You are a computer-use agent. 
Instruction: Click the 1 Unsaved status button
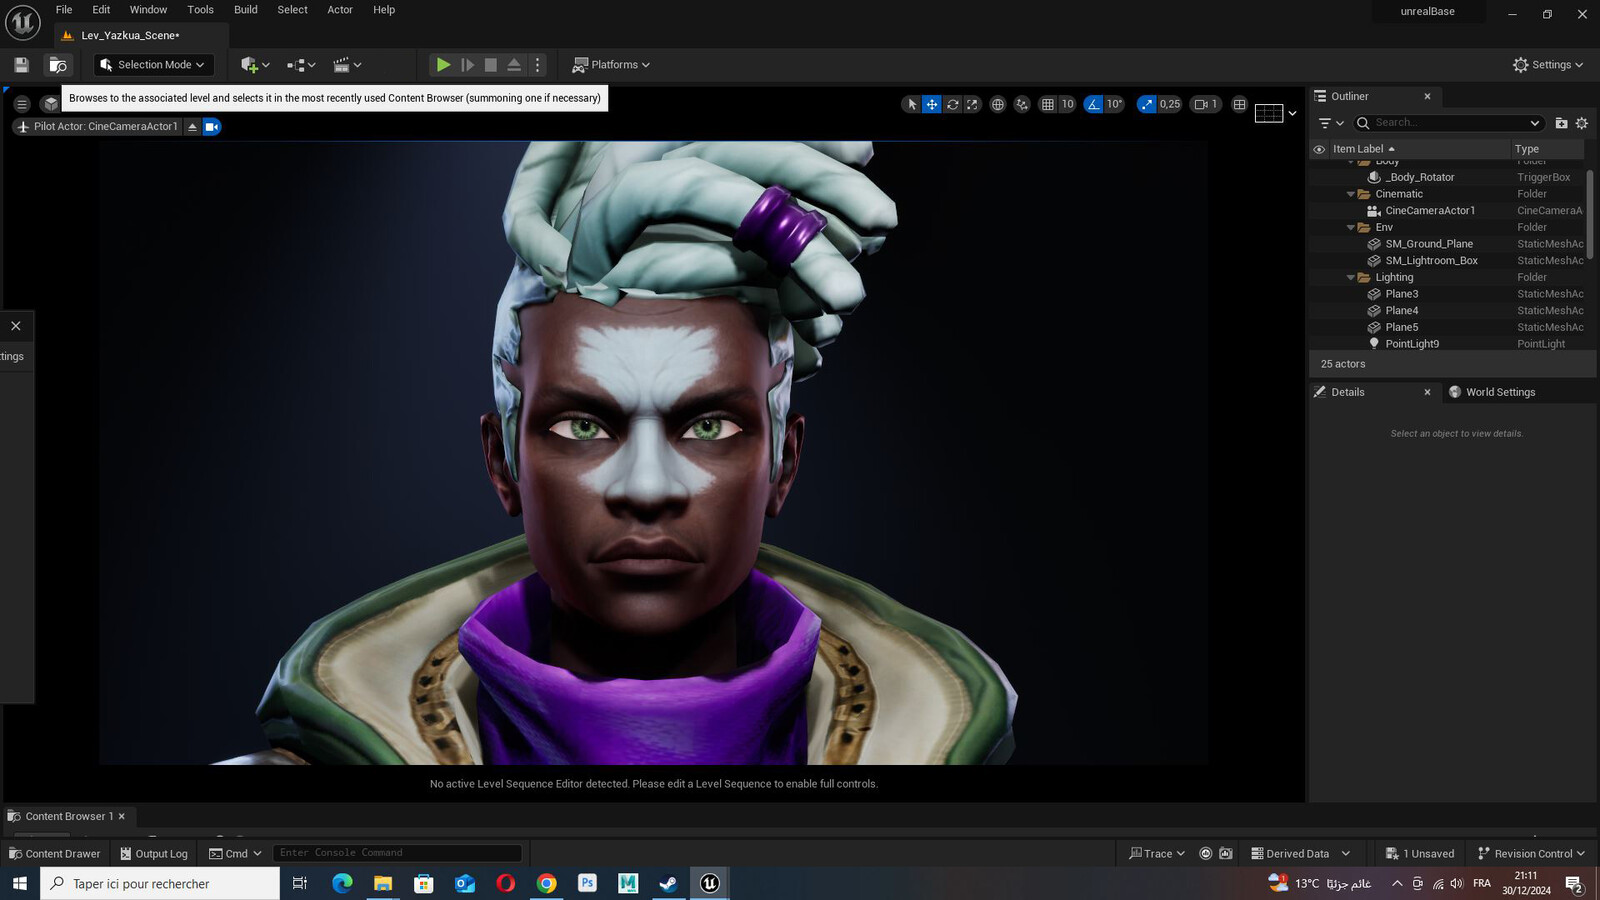(1420, 854)
